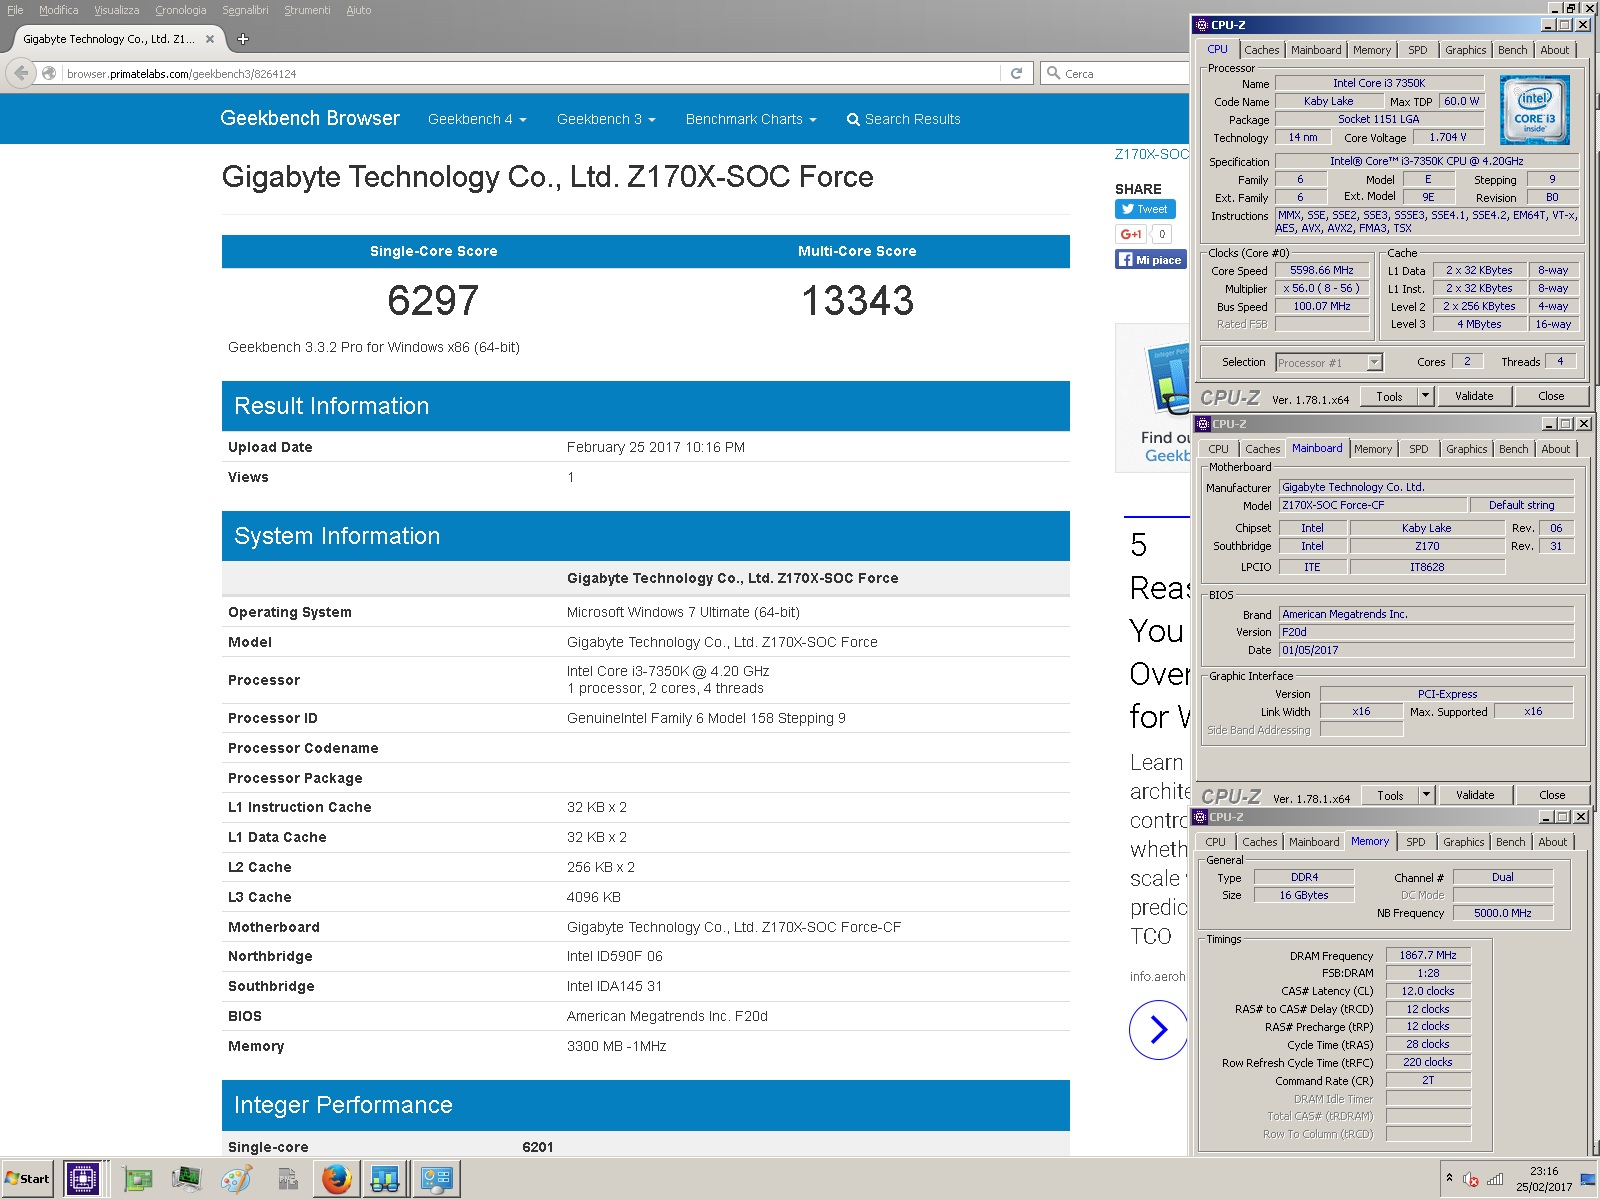The image size is (1600, 1200).
Task: Click the Geekbench taskbar icon
Action: click(385, 1179)
